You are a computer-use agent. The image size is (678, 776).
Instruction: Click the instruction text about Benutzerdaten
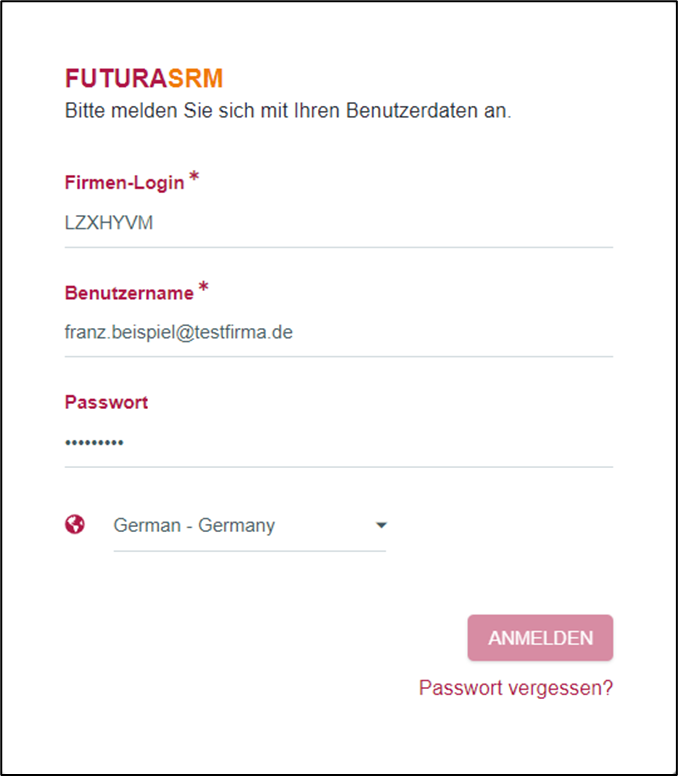tap(288, 110)
